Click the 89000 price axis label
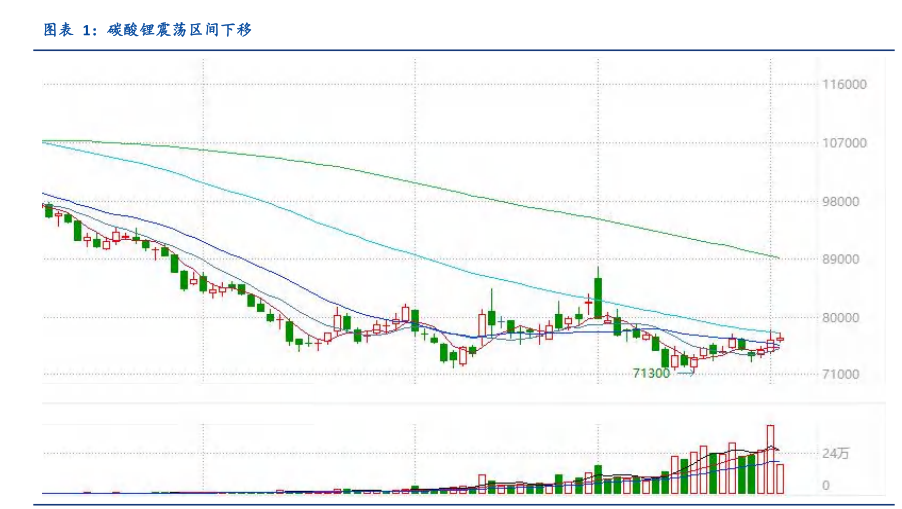The image size is (902, 509). [x=840, y=259]
